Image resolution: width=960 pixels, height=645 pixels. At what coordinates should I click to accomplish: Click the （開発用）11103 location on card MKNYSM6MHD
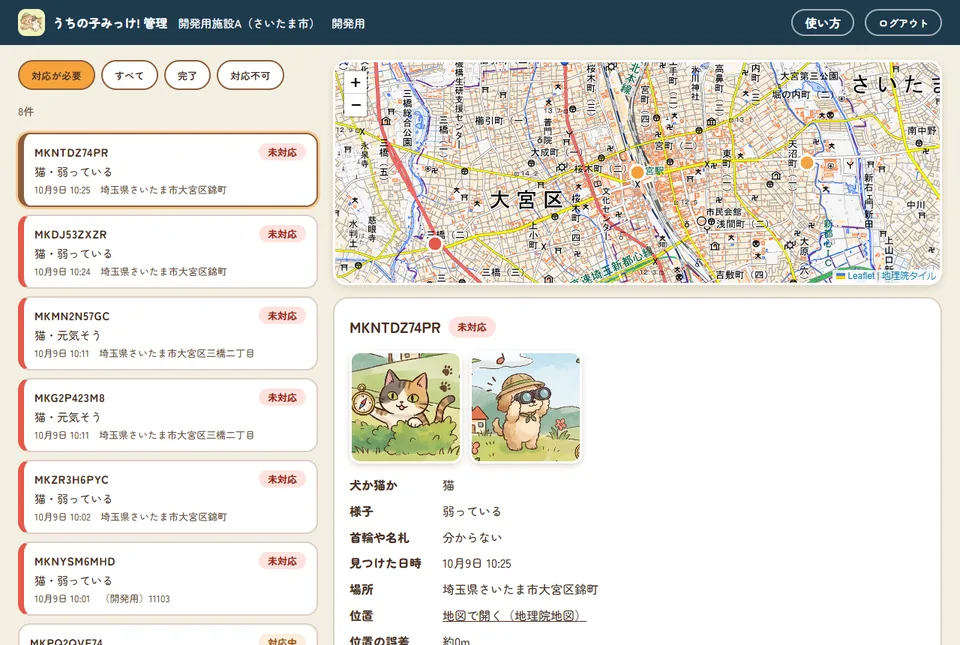click(136, 598)
